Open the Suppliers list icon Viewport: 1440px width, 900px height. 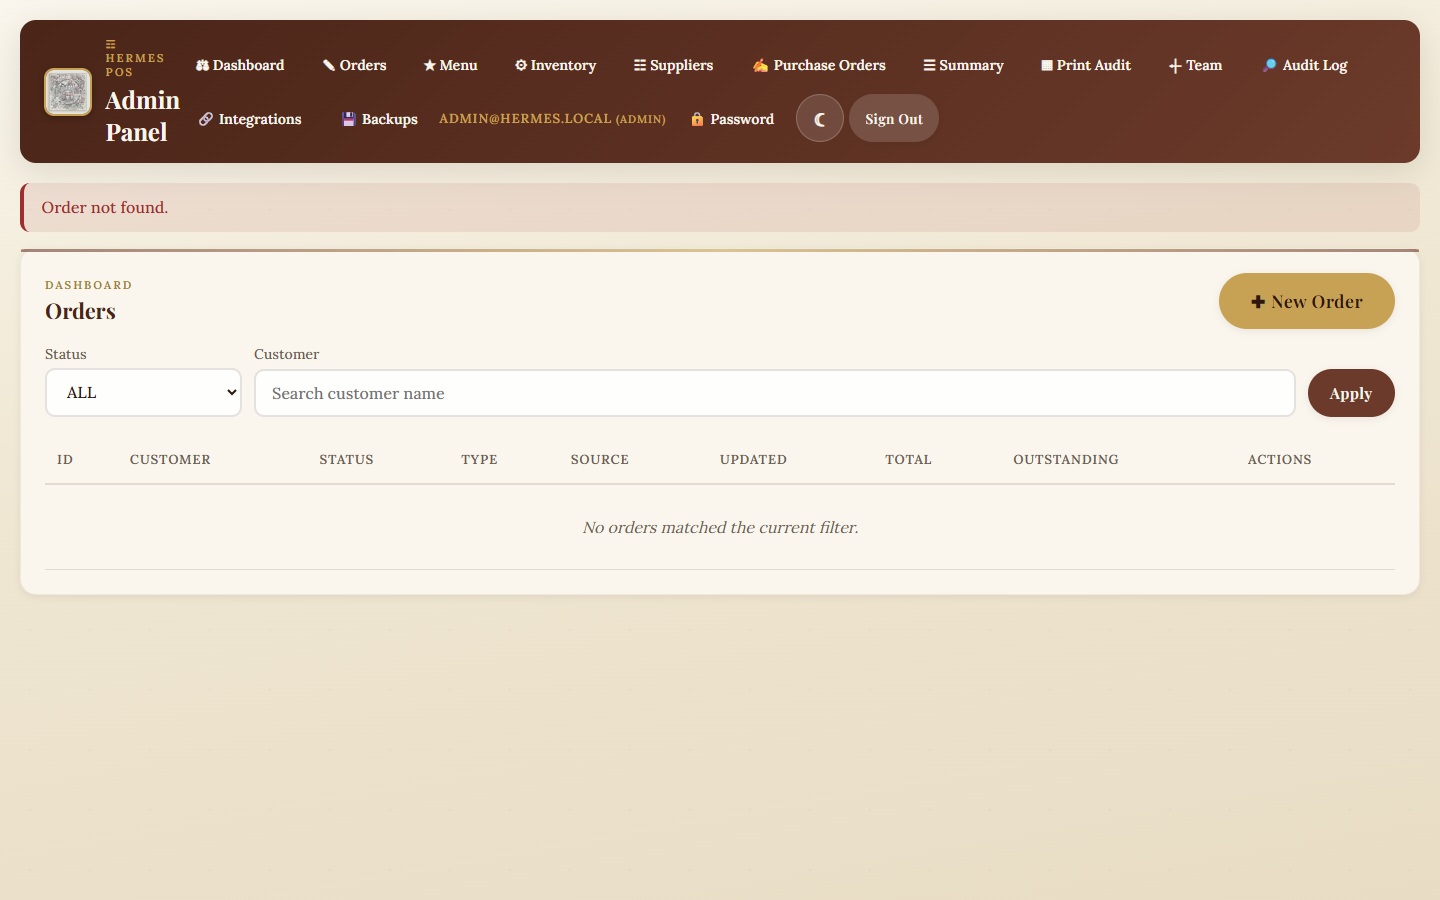pos(638,64)
